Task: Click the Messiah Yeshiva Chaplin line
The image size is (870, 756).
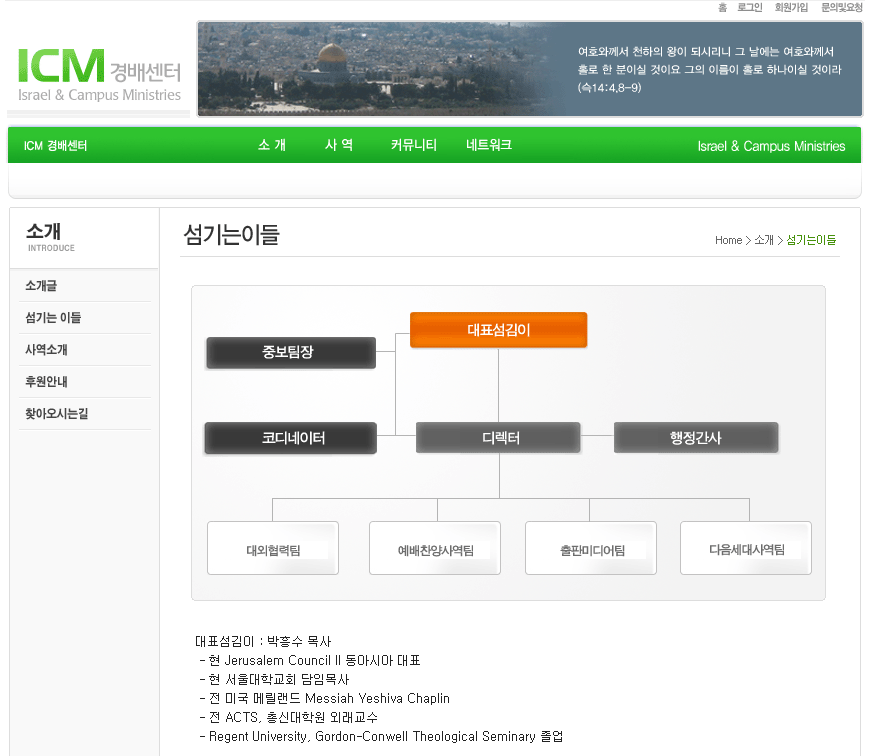Action: [325, 698]
